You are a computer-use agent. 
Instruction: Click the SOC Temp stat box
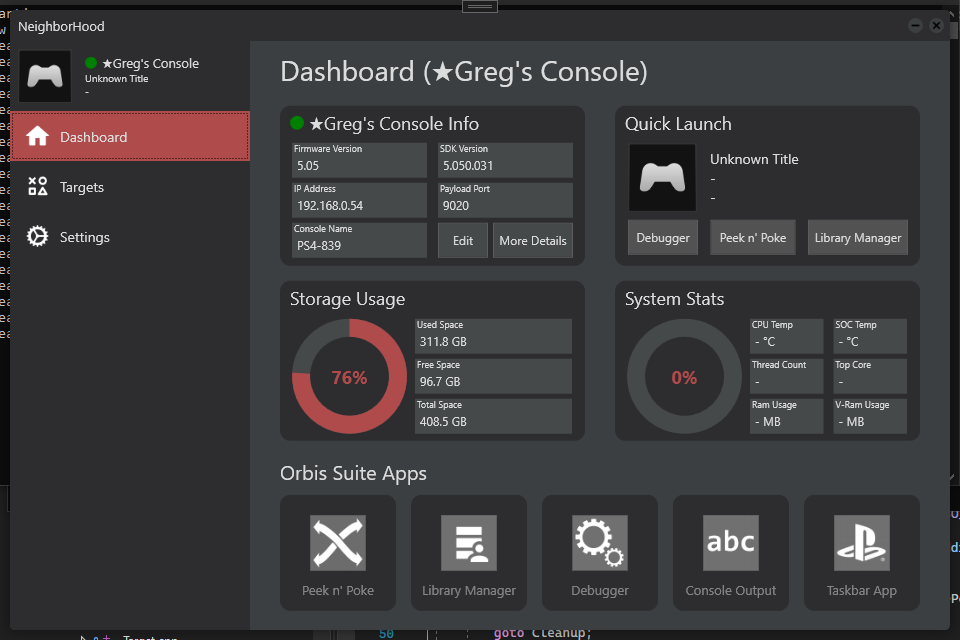(870, 336)
